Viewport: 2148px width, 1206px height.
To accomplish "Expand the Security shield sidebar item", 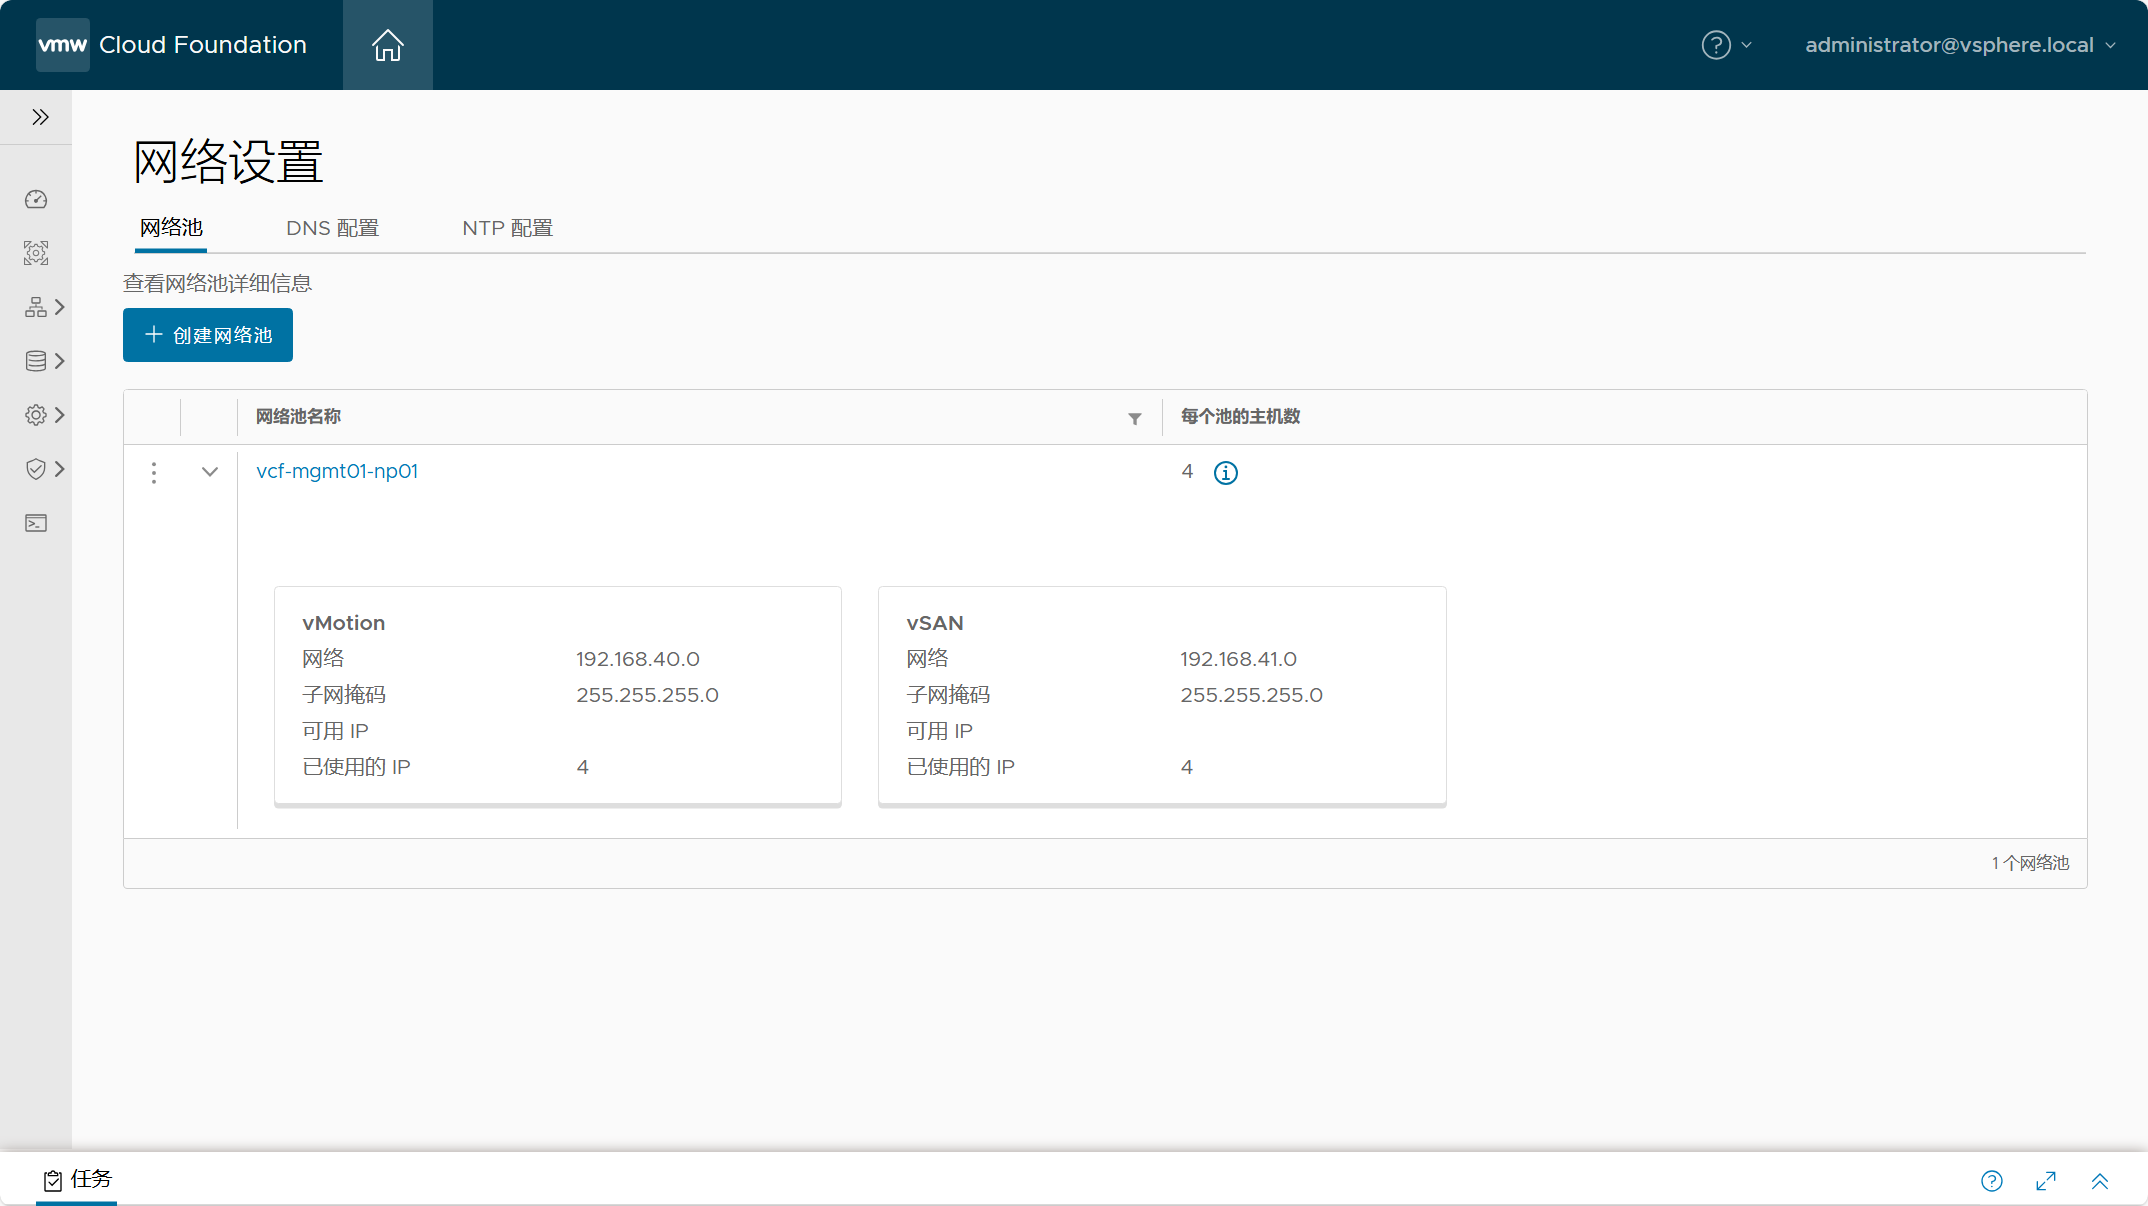I will [x=44, y=469].
